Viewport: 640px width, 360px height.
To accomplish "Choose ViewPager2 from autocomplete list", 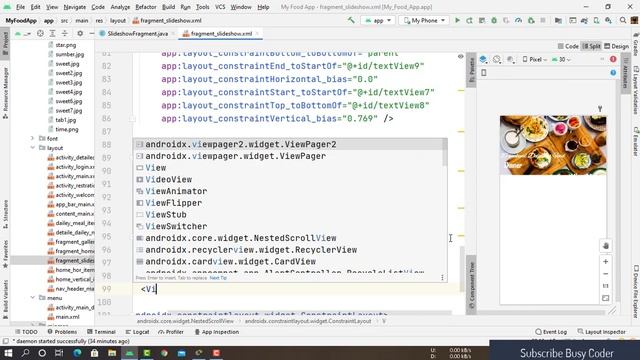I will (x=291, y=144).
